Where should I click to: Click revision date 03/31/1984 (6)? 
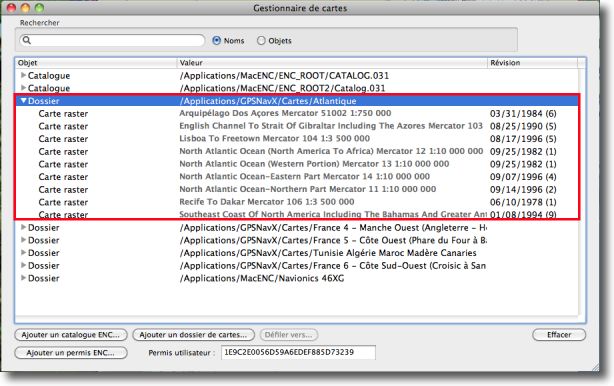tap(523, 114)
